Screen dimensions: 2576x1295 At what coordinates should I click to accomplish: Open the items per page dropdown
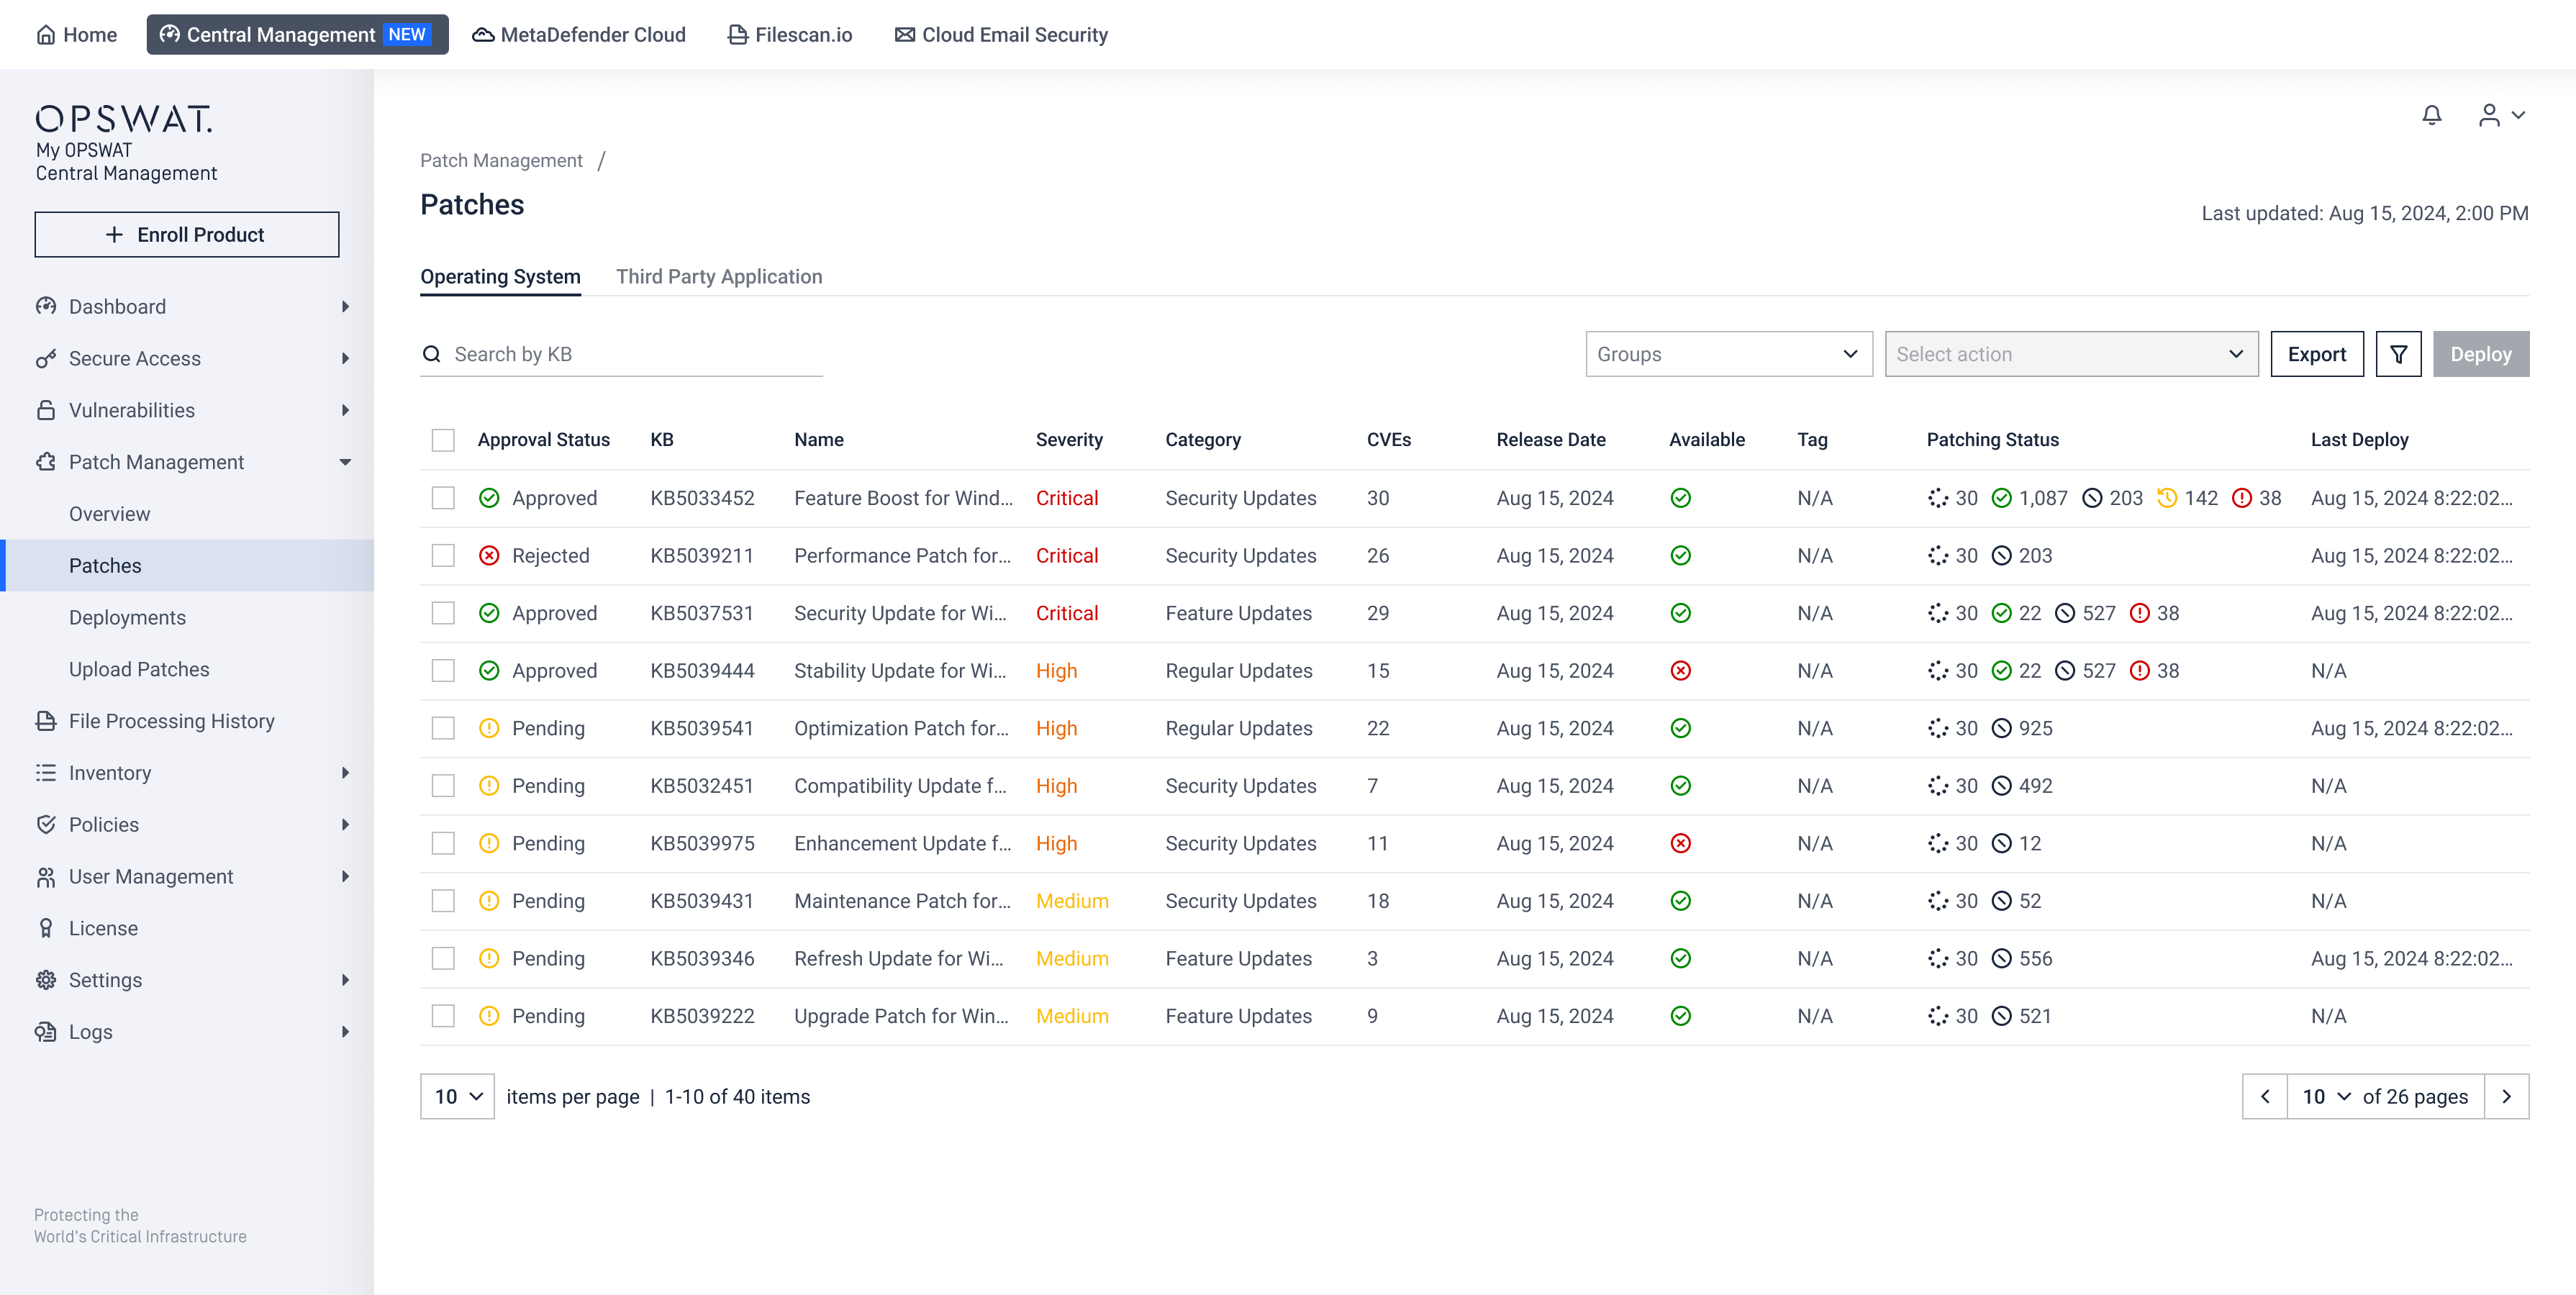(x=457, y=1097)
